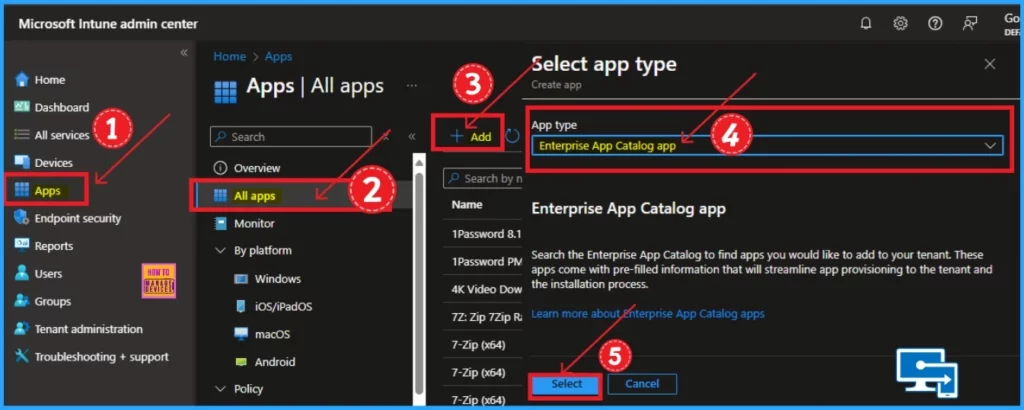Click the Refresh icon next to Add
Viewport: 1024px width, 410px height.
pyautogui.click(x=513, y=136)
